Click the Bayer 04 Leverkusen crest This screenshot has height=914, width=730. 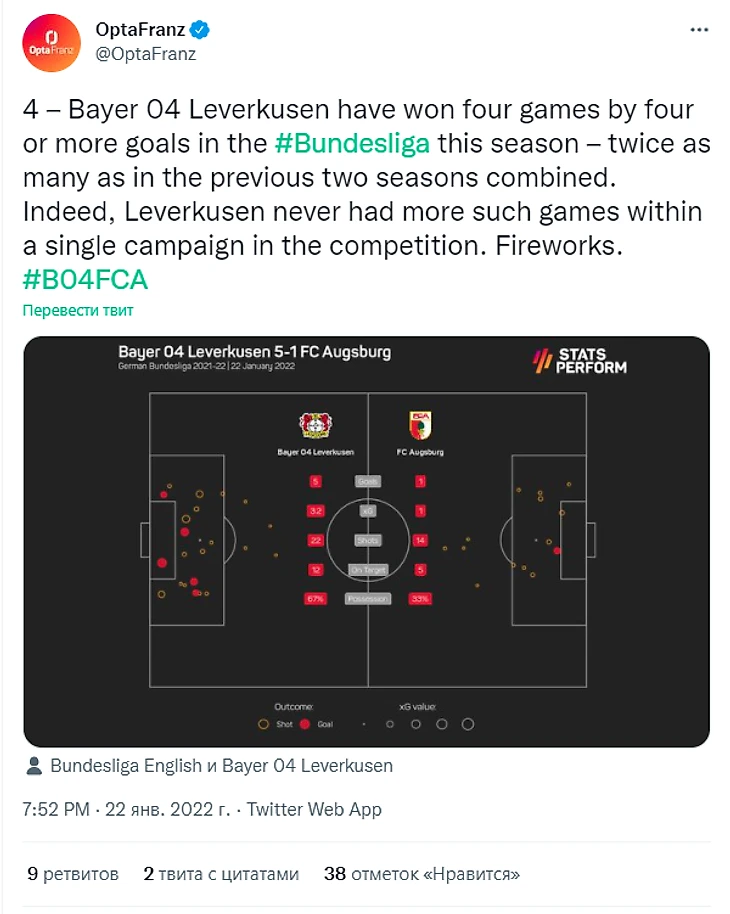315,425
